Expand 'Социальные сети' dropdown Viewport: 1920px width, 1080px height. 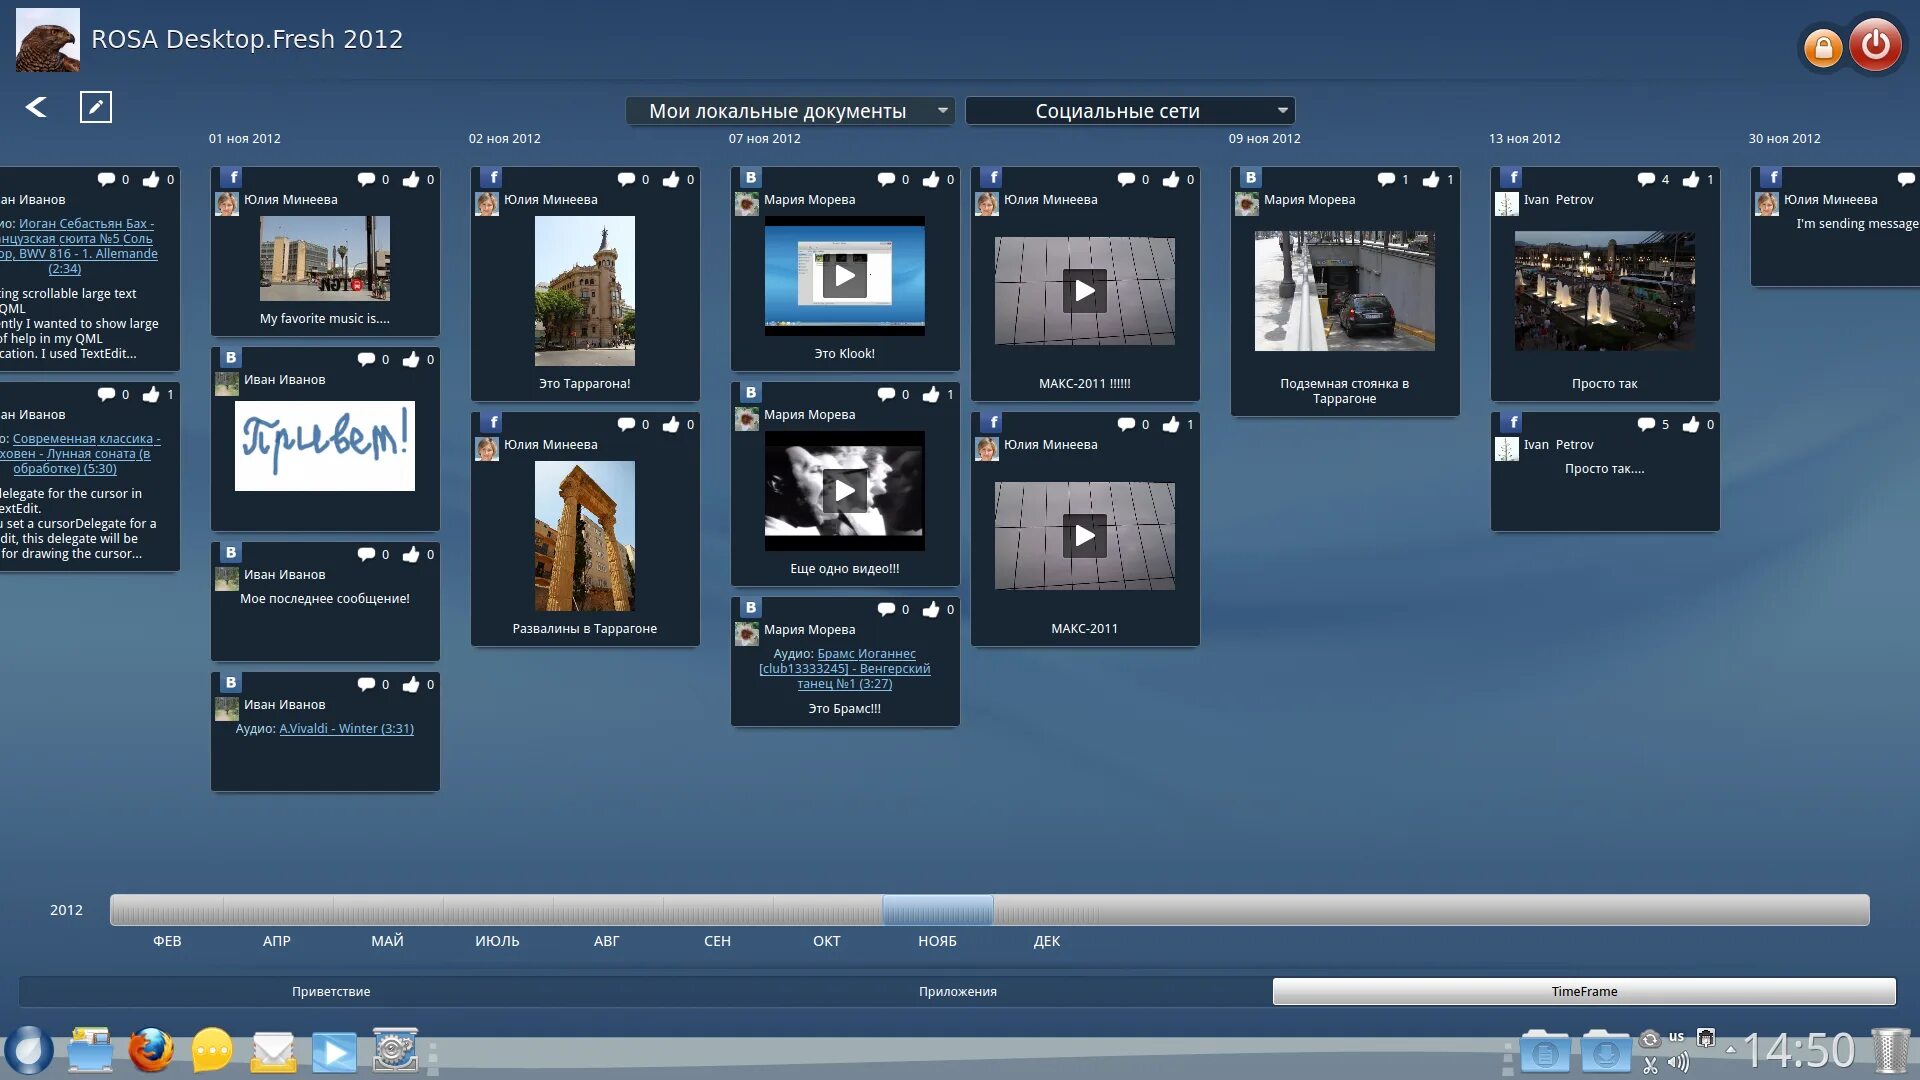(1282, 110)
